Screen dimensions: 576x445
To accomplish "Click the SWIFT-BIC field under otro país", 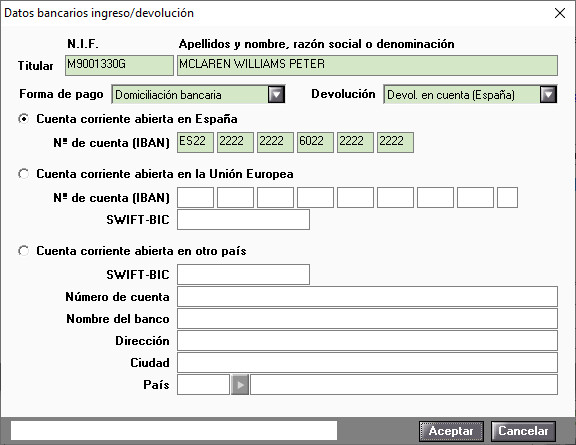I will (244, 274).
